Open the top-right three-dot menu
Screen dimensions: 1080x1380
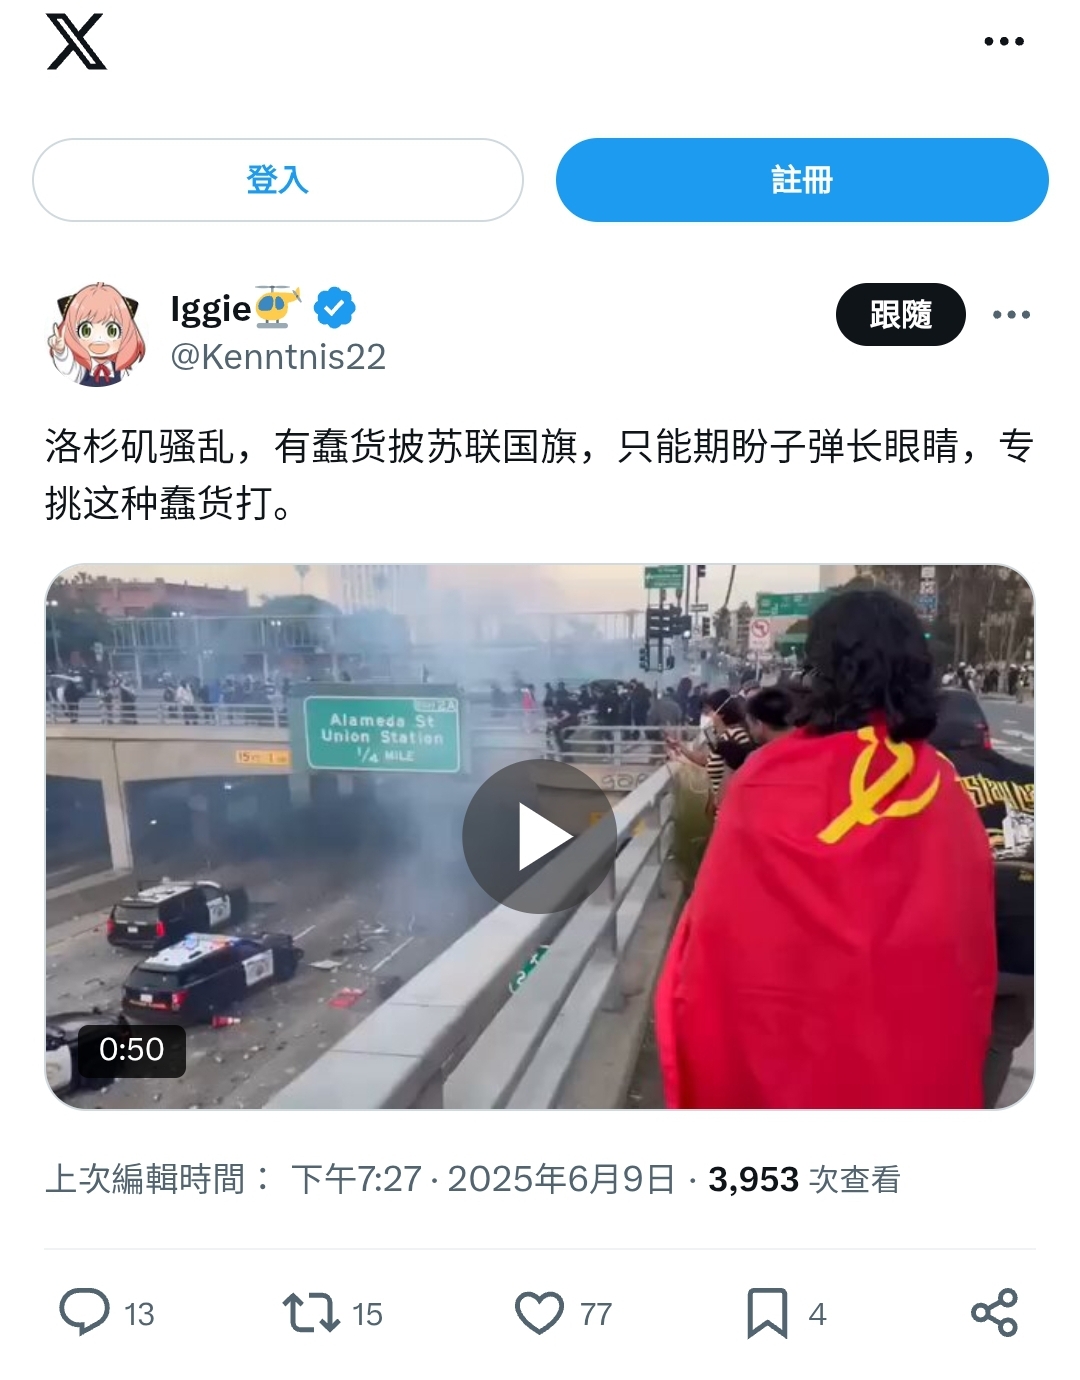click(1003, 42)
